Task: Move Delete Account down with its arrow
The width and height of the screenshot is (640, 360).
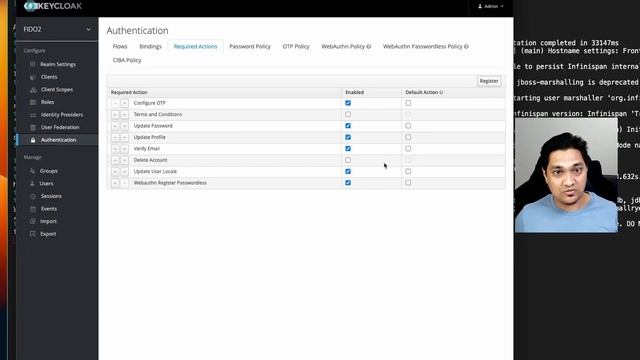Action: pyautogui.click(x=124, y=160)
